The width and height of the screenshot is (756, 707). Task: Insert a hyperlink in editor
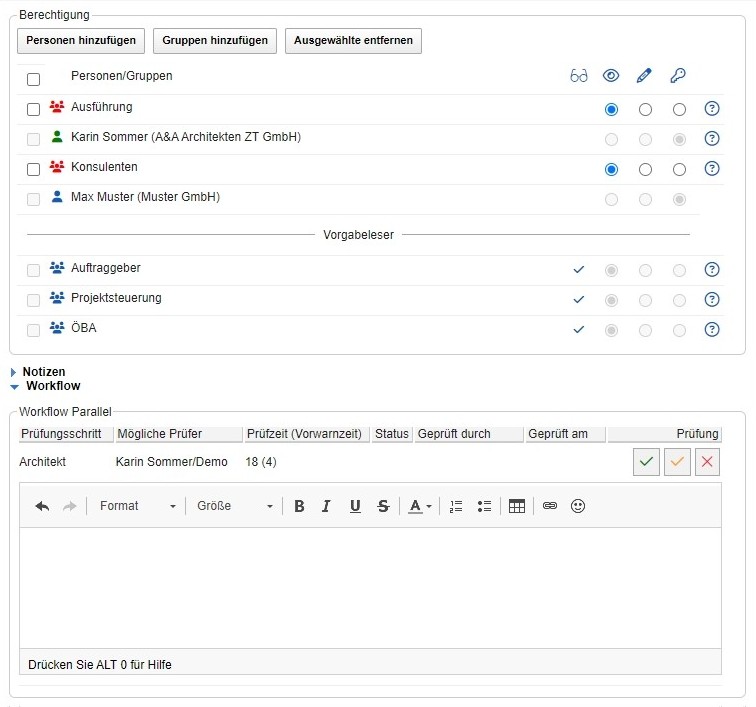(550, 506)
